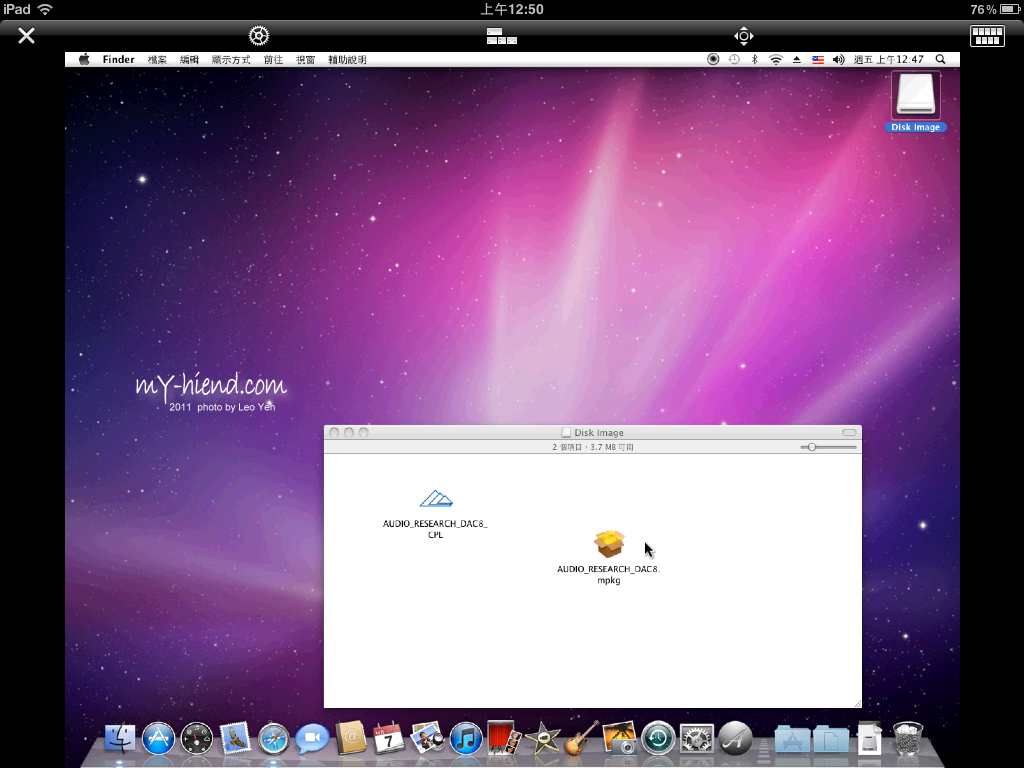The width and height of the screenshot is (1024, 768).
Task: Launch GarageBand from the dock
Action: (581, 739)
